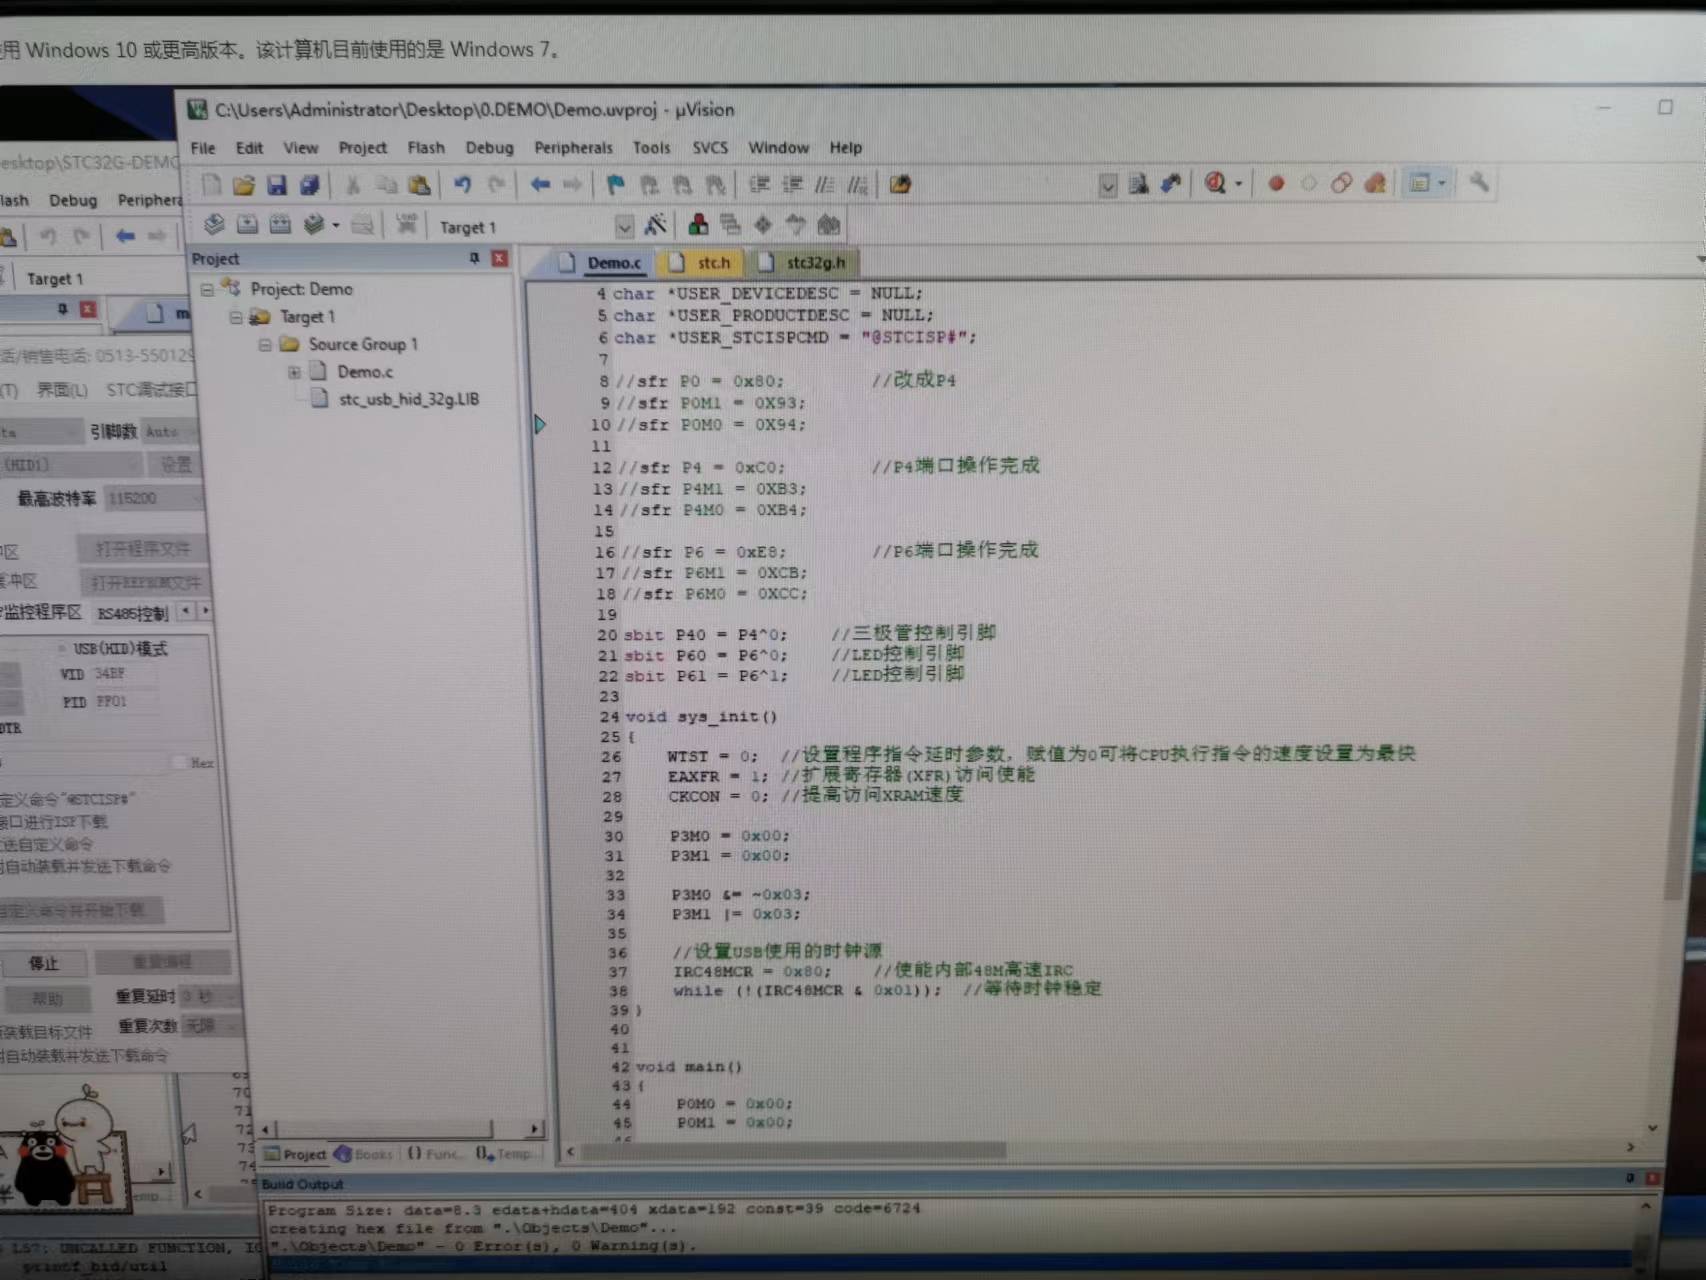1706x1280 pixels.
Task: Open the SVCS menu
Action: 710,148
